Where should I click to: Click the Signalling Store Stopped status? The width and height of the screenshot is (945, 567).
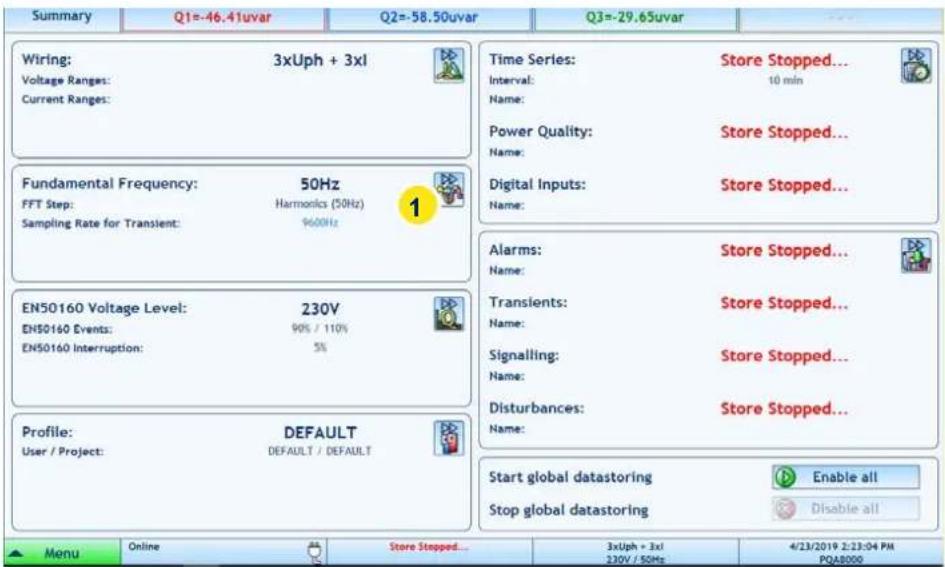pos(783,356)
